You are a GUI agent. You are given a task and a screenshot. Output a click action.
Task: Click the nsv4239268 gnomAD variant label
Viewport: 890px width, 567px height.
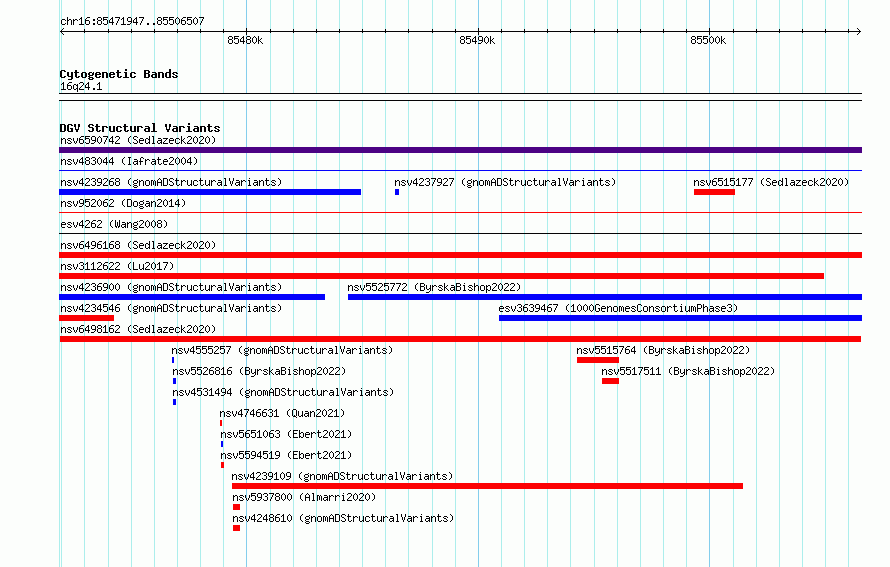tap(171, 182)
